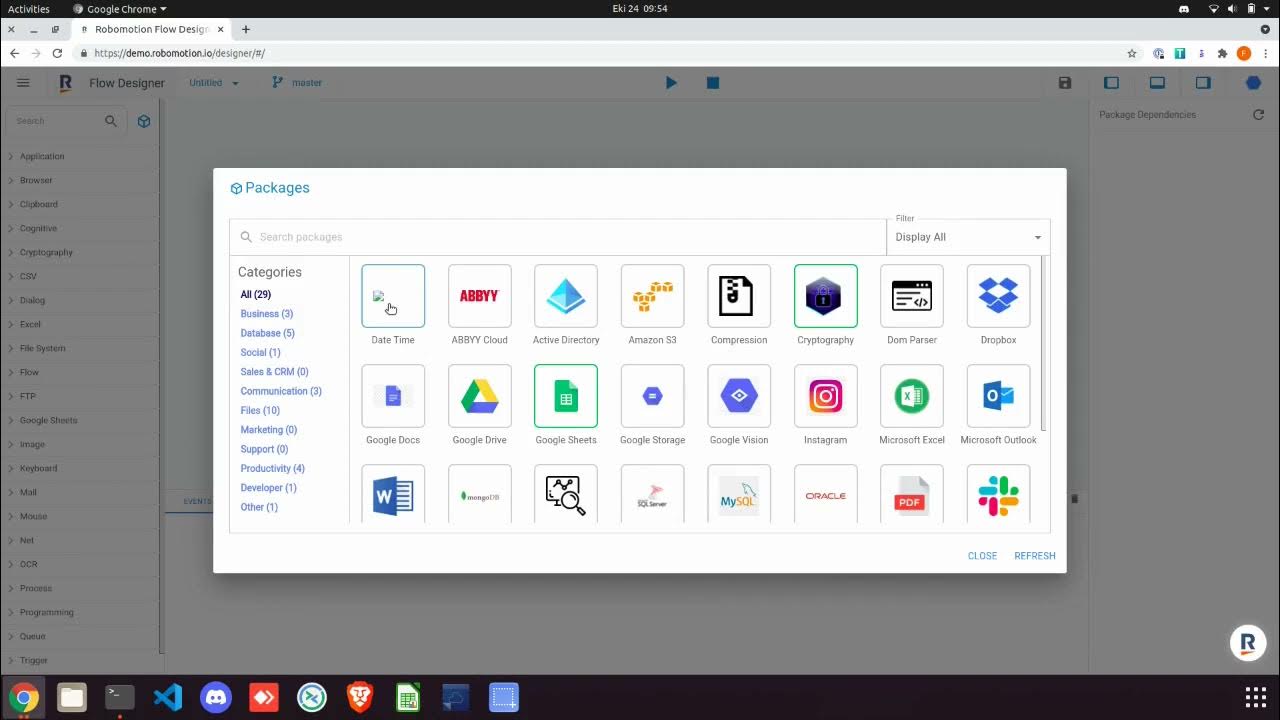Choose the Google Drive package
Screen dimensions: 1280x720
[x=480, y=396]
